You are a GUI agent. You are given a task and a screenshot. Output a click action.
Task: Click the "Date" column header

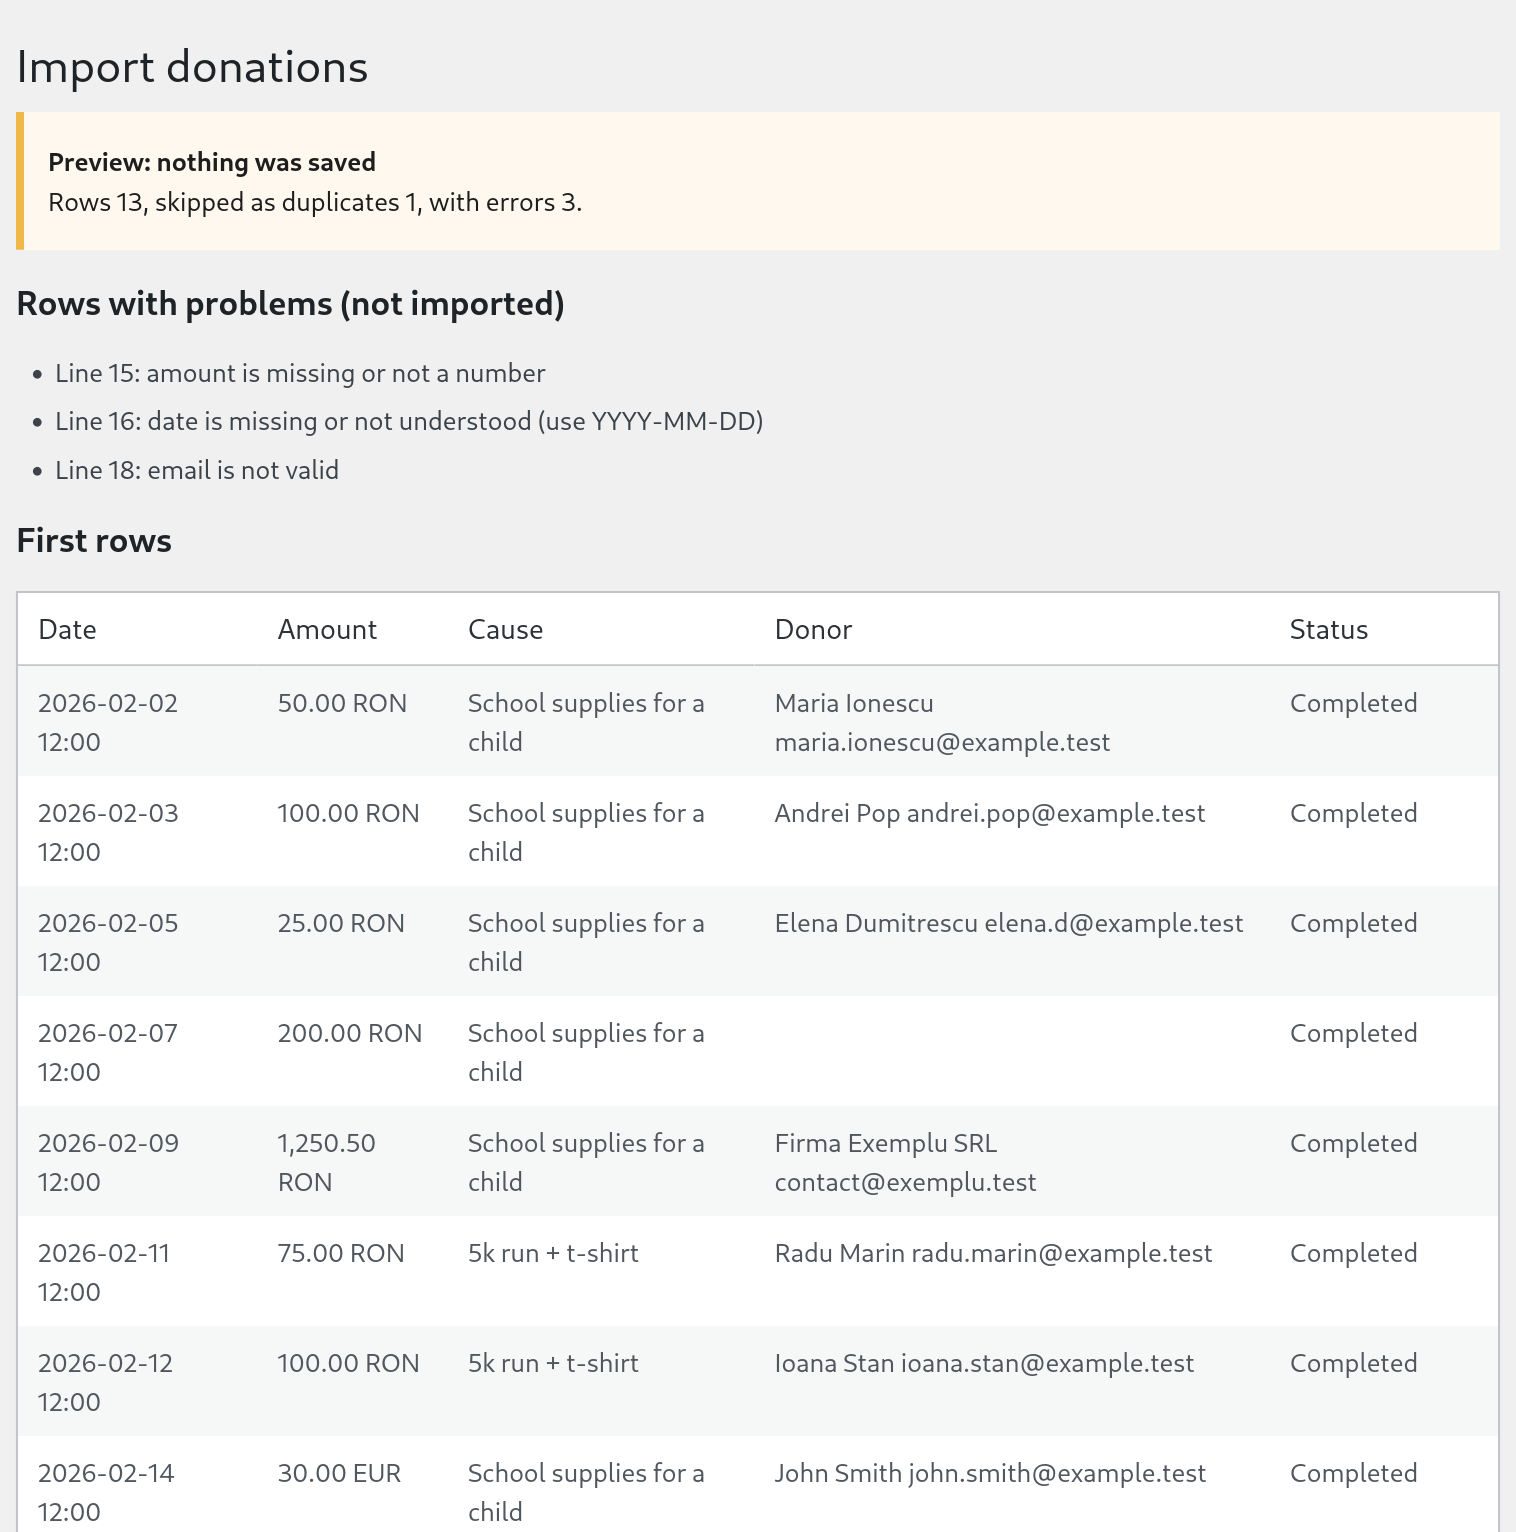click(67, 629)
